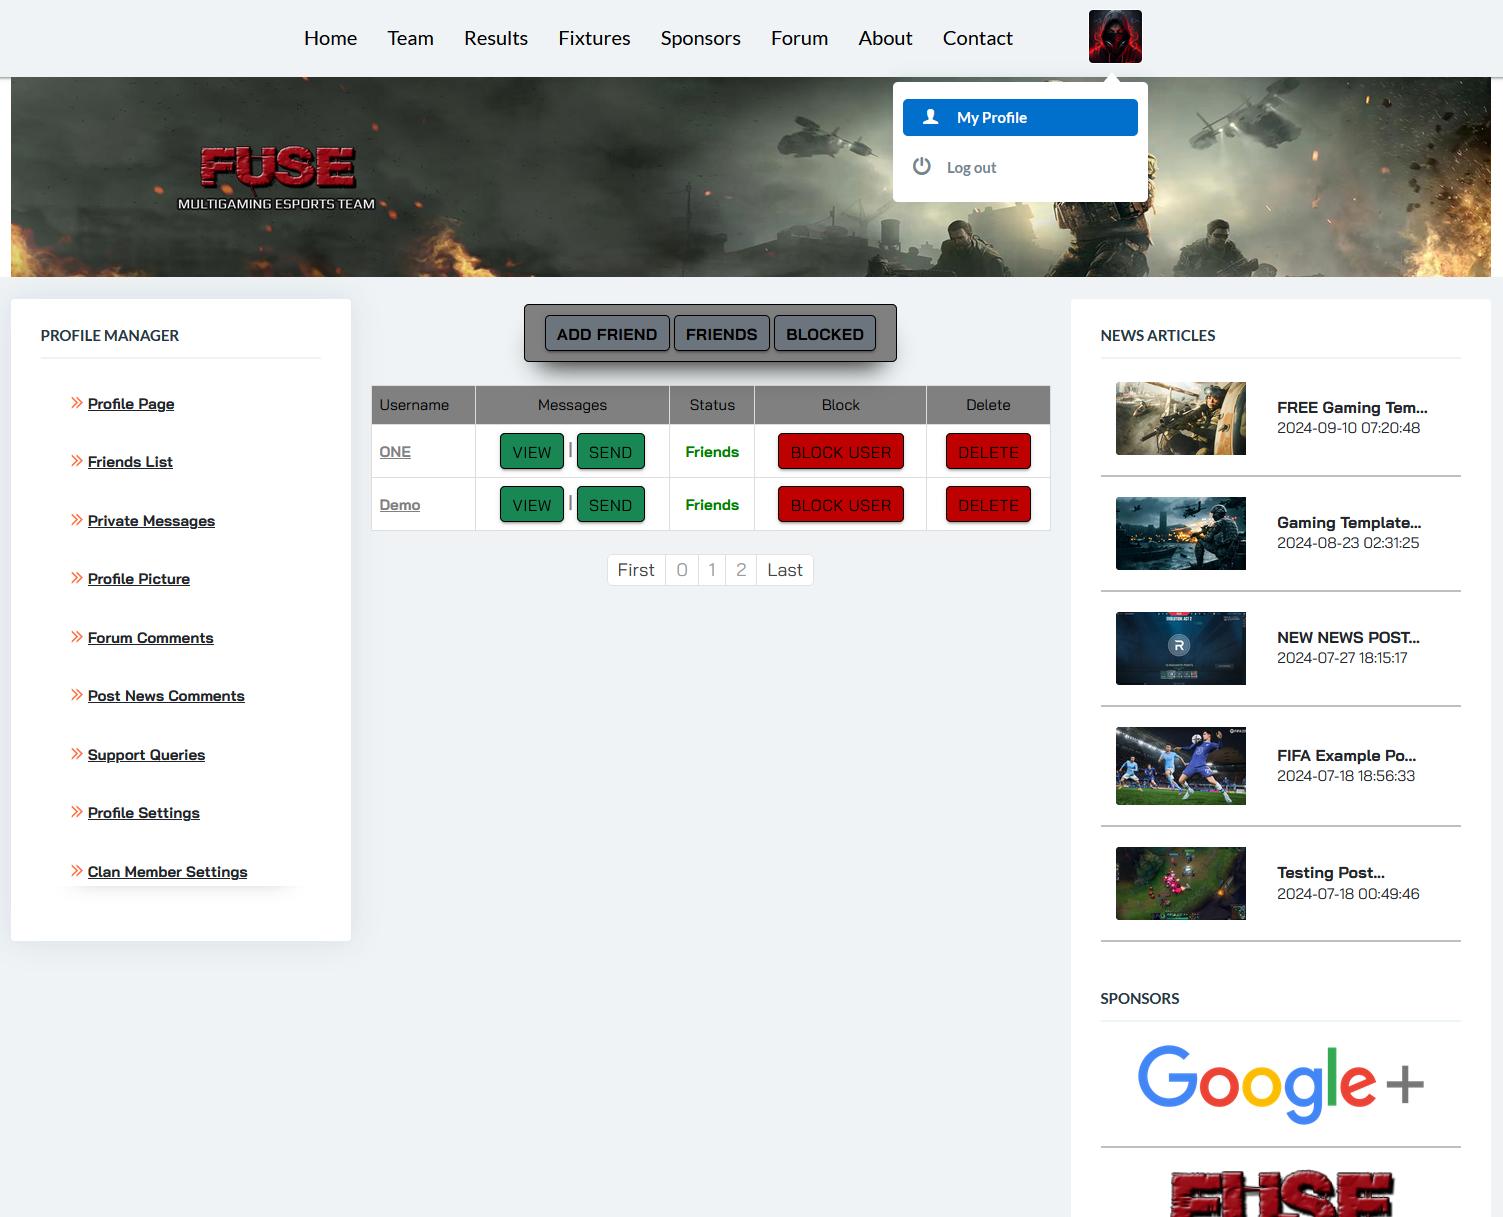Viewport: 1503px width, 1217px height.
Task: Go to page 2 in pagination
Action: pos(741,570)
